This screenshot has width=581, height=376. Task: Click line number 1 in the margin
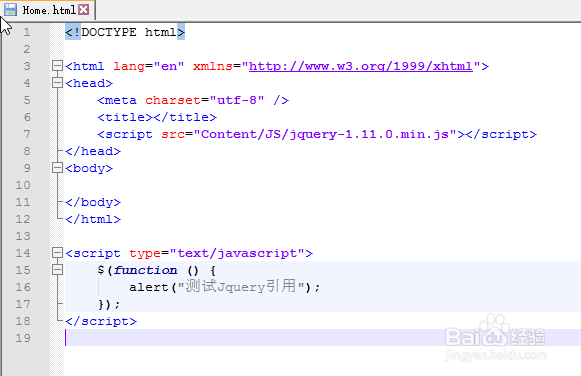tap(27, 32)
